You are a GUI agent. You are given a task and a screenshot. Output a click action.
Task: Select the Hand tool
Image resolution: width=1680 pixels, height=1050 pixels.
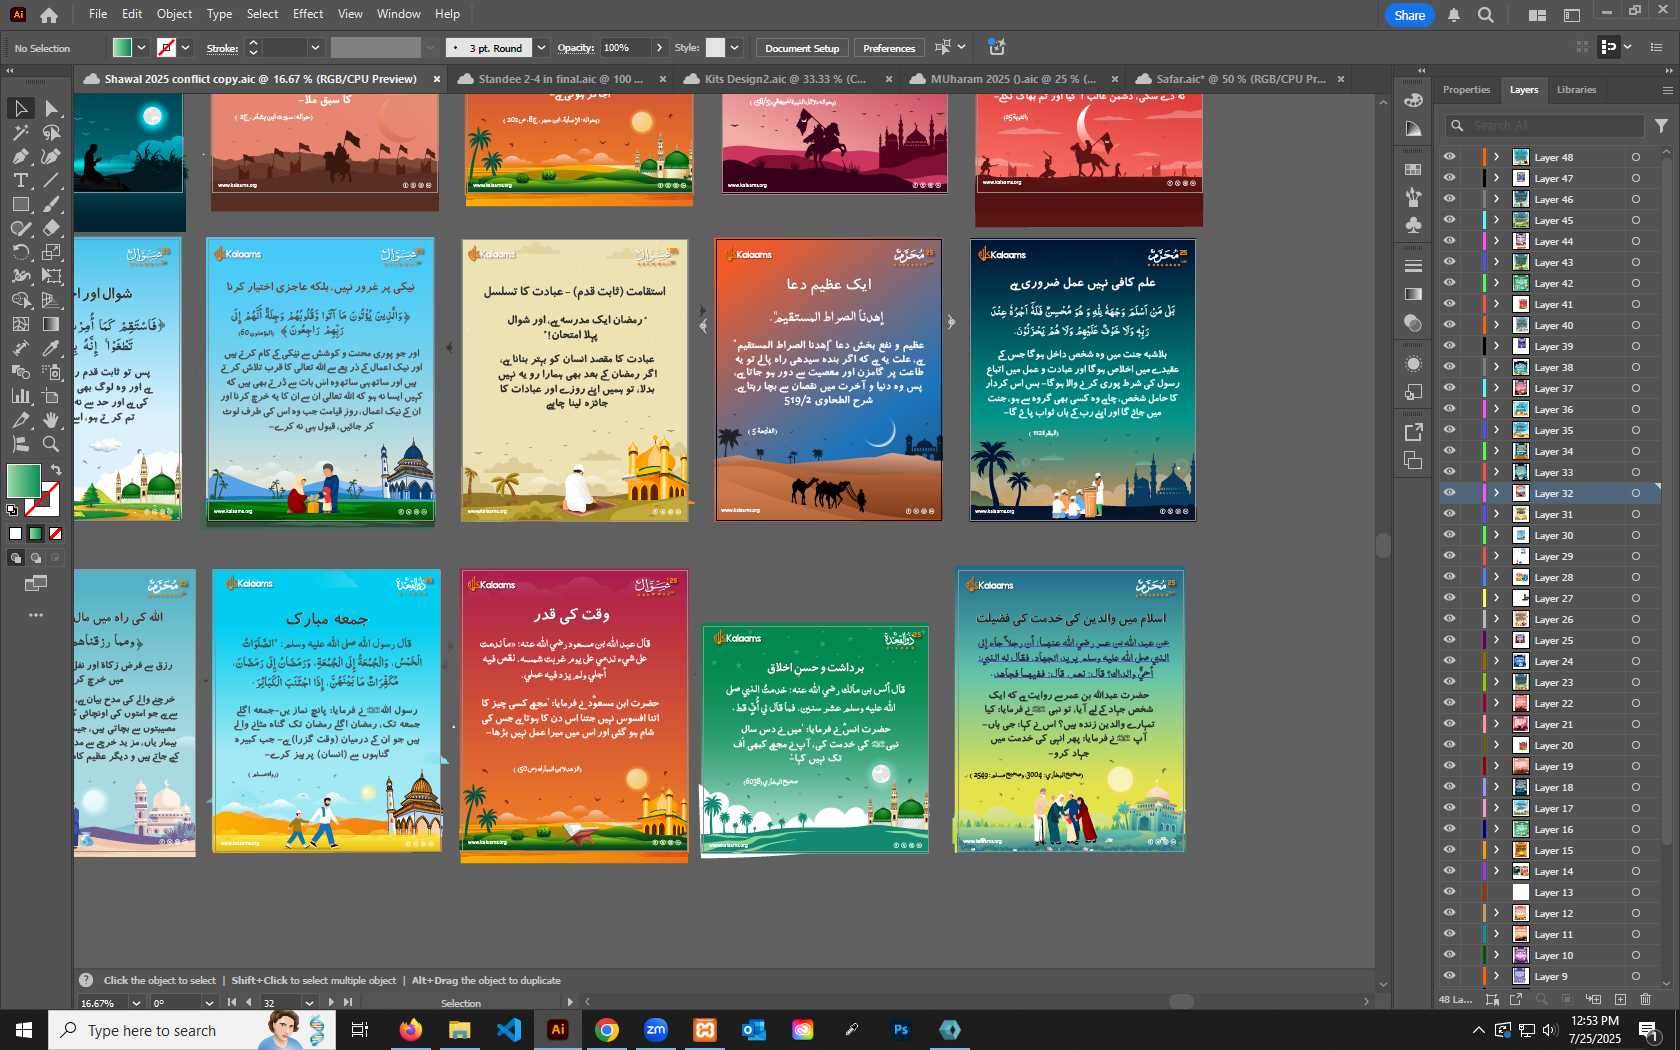tap(51, 420)
